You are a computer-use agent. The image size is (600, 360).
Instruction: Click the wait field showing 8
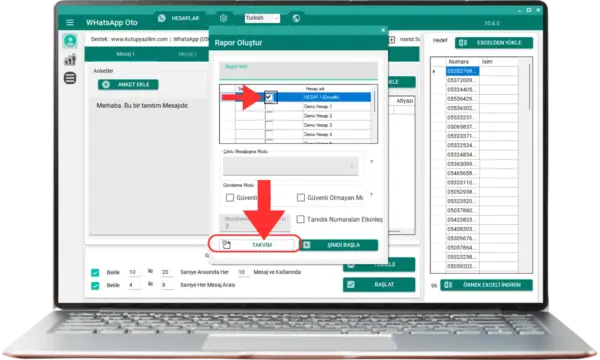[166, 285]
